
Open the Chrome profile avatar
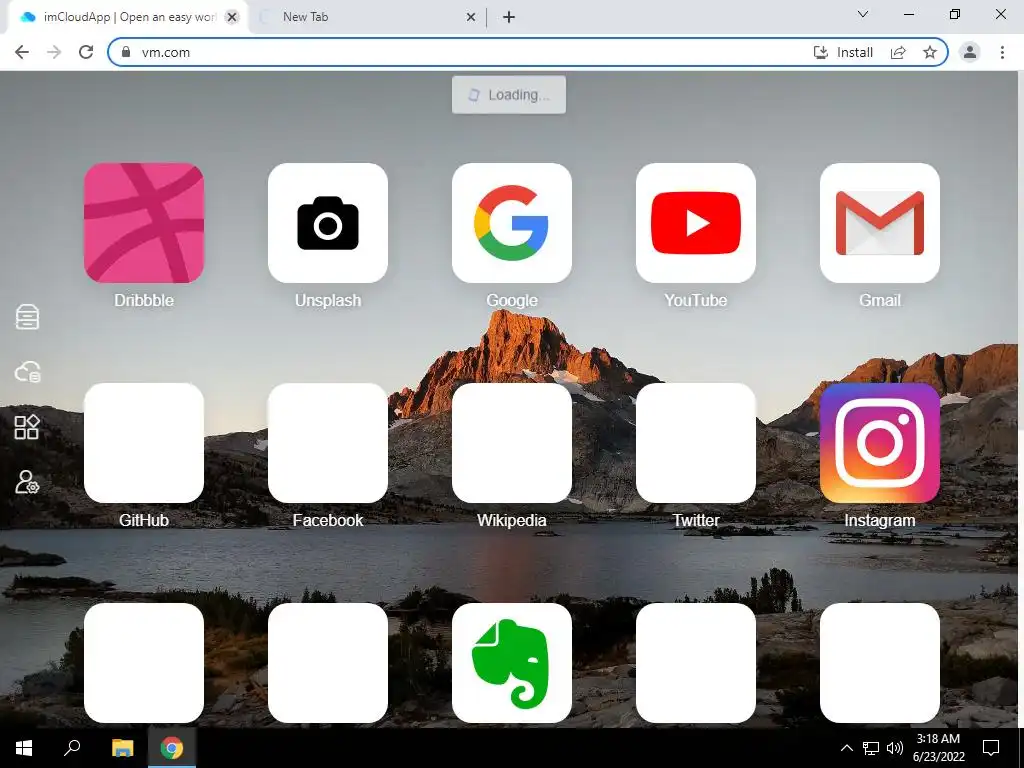tap(970, 52)
